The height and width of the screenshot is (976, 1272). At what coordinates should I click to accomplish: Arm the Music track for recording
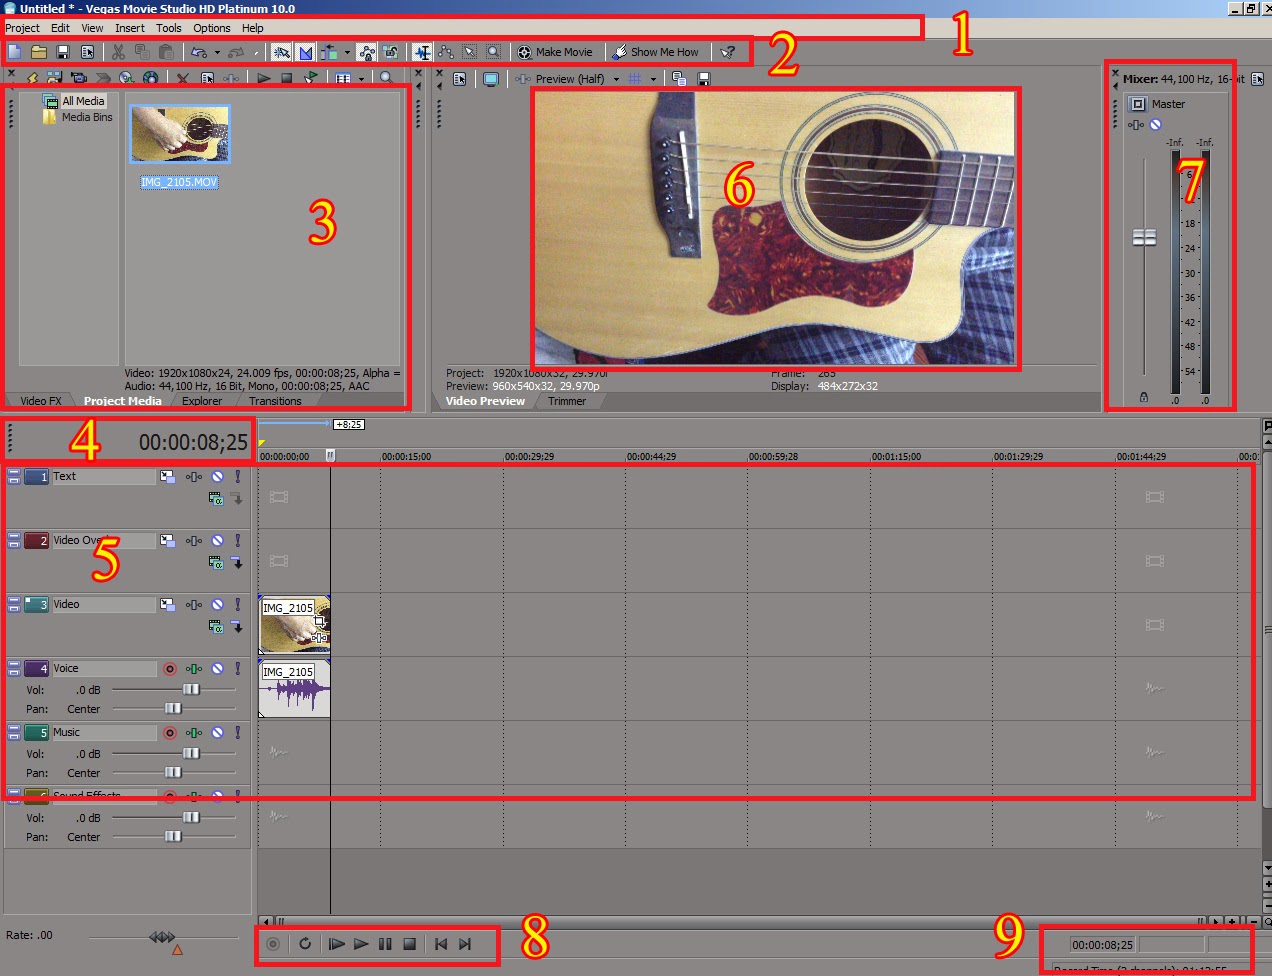170,732
